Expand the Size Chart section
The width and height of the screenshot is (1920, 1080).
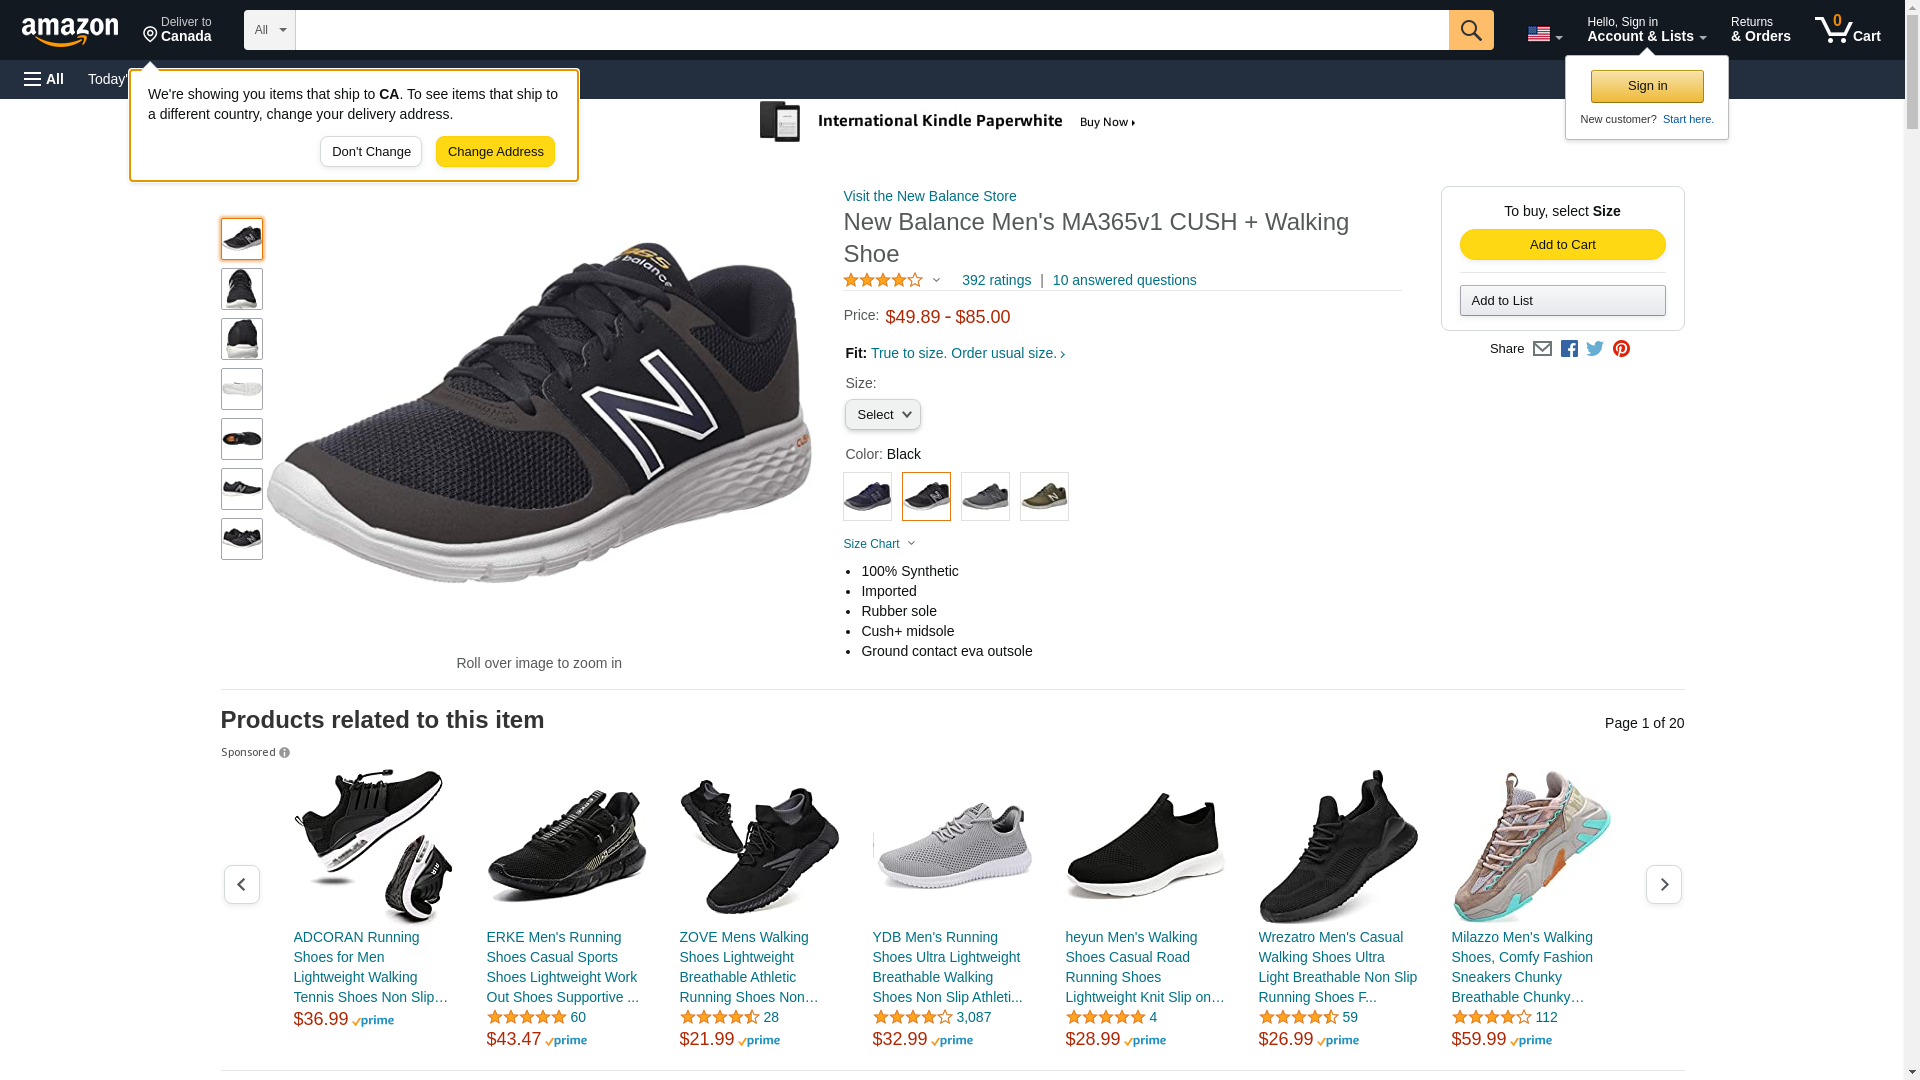pos(879,544)
